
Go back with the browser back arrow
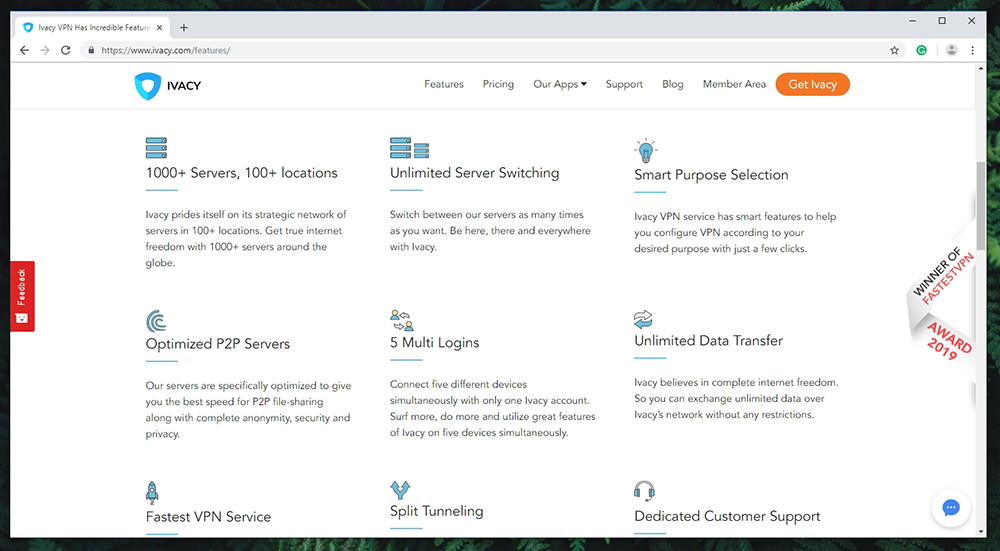(24, 50)
